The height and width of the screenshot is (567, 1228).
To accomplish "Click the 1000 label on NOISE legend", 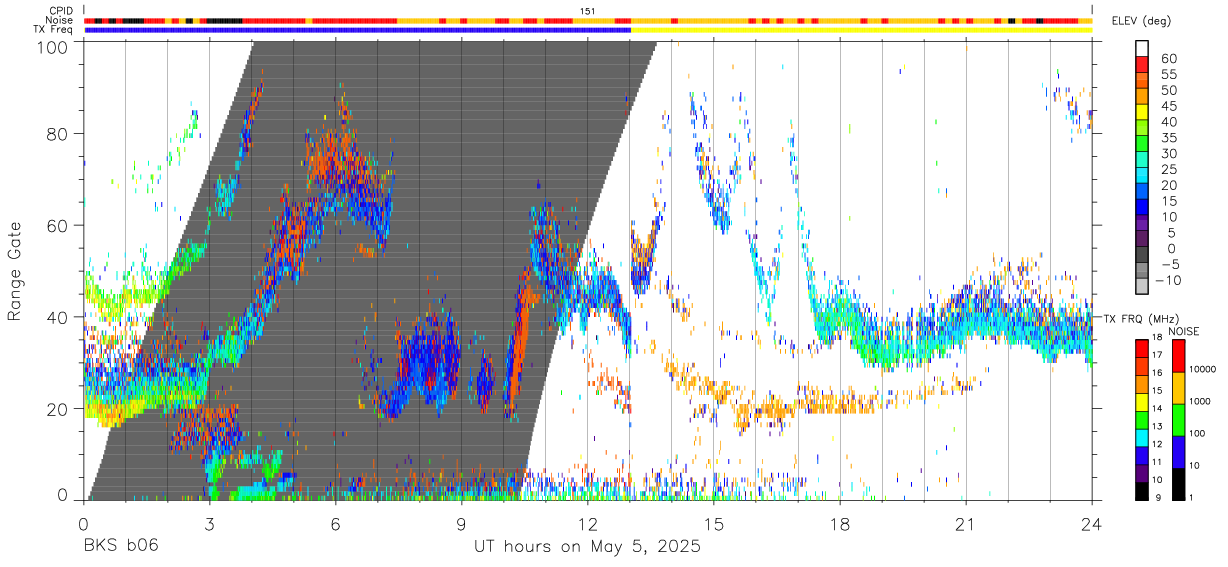I will [x=1202, y=401].
